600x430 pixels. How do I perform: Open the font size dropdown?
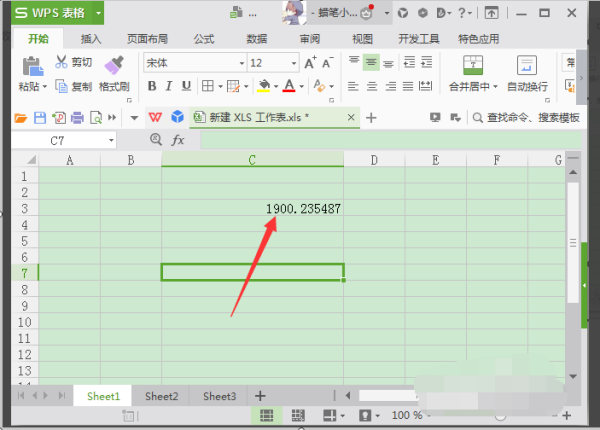pyautogui.click(x=293, y=64)
